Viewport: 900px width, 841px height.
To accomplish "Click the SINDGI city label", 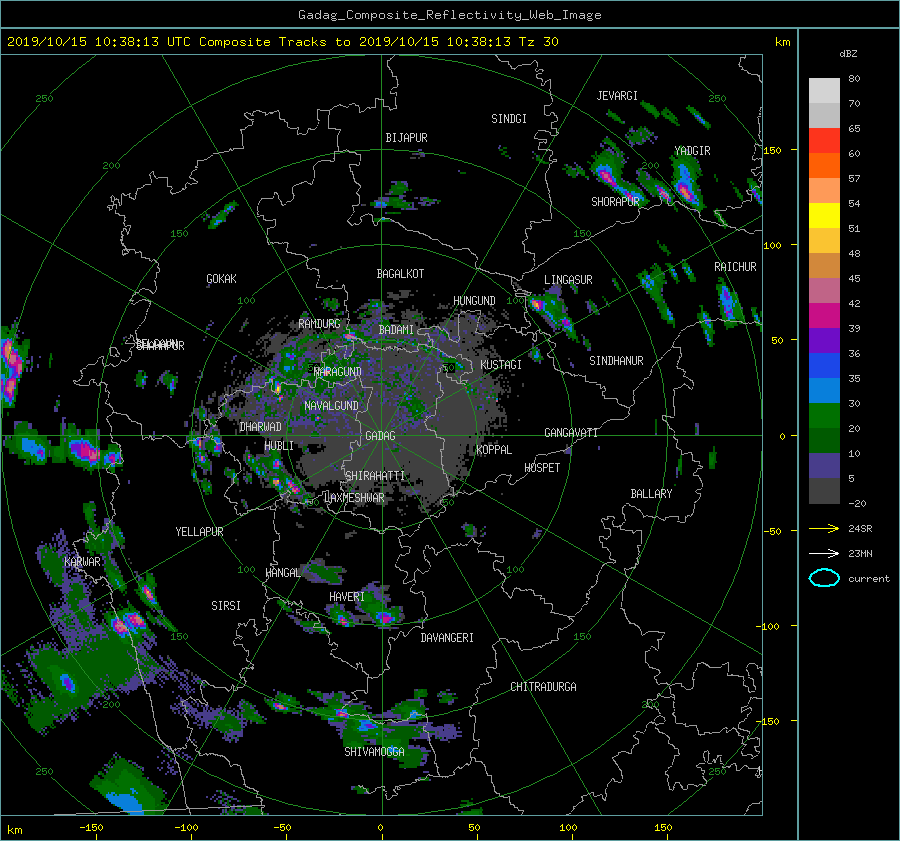I will pyautogui.click(x=509, y=119).
